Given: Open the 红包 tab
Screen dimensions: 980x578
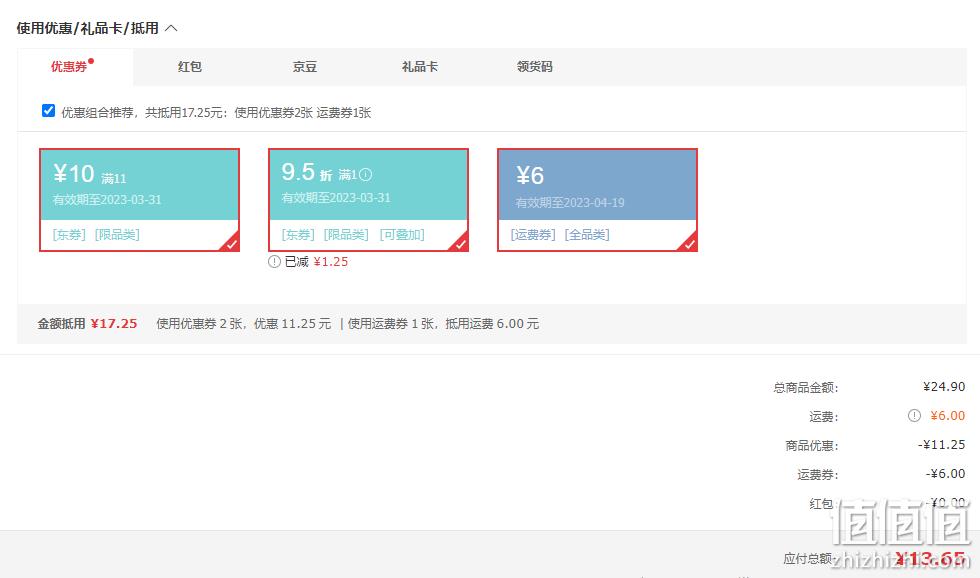Looking at the screenshot, I should [x=189, y=66].
